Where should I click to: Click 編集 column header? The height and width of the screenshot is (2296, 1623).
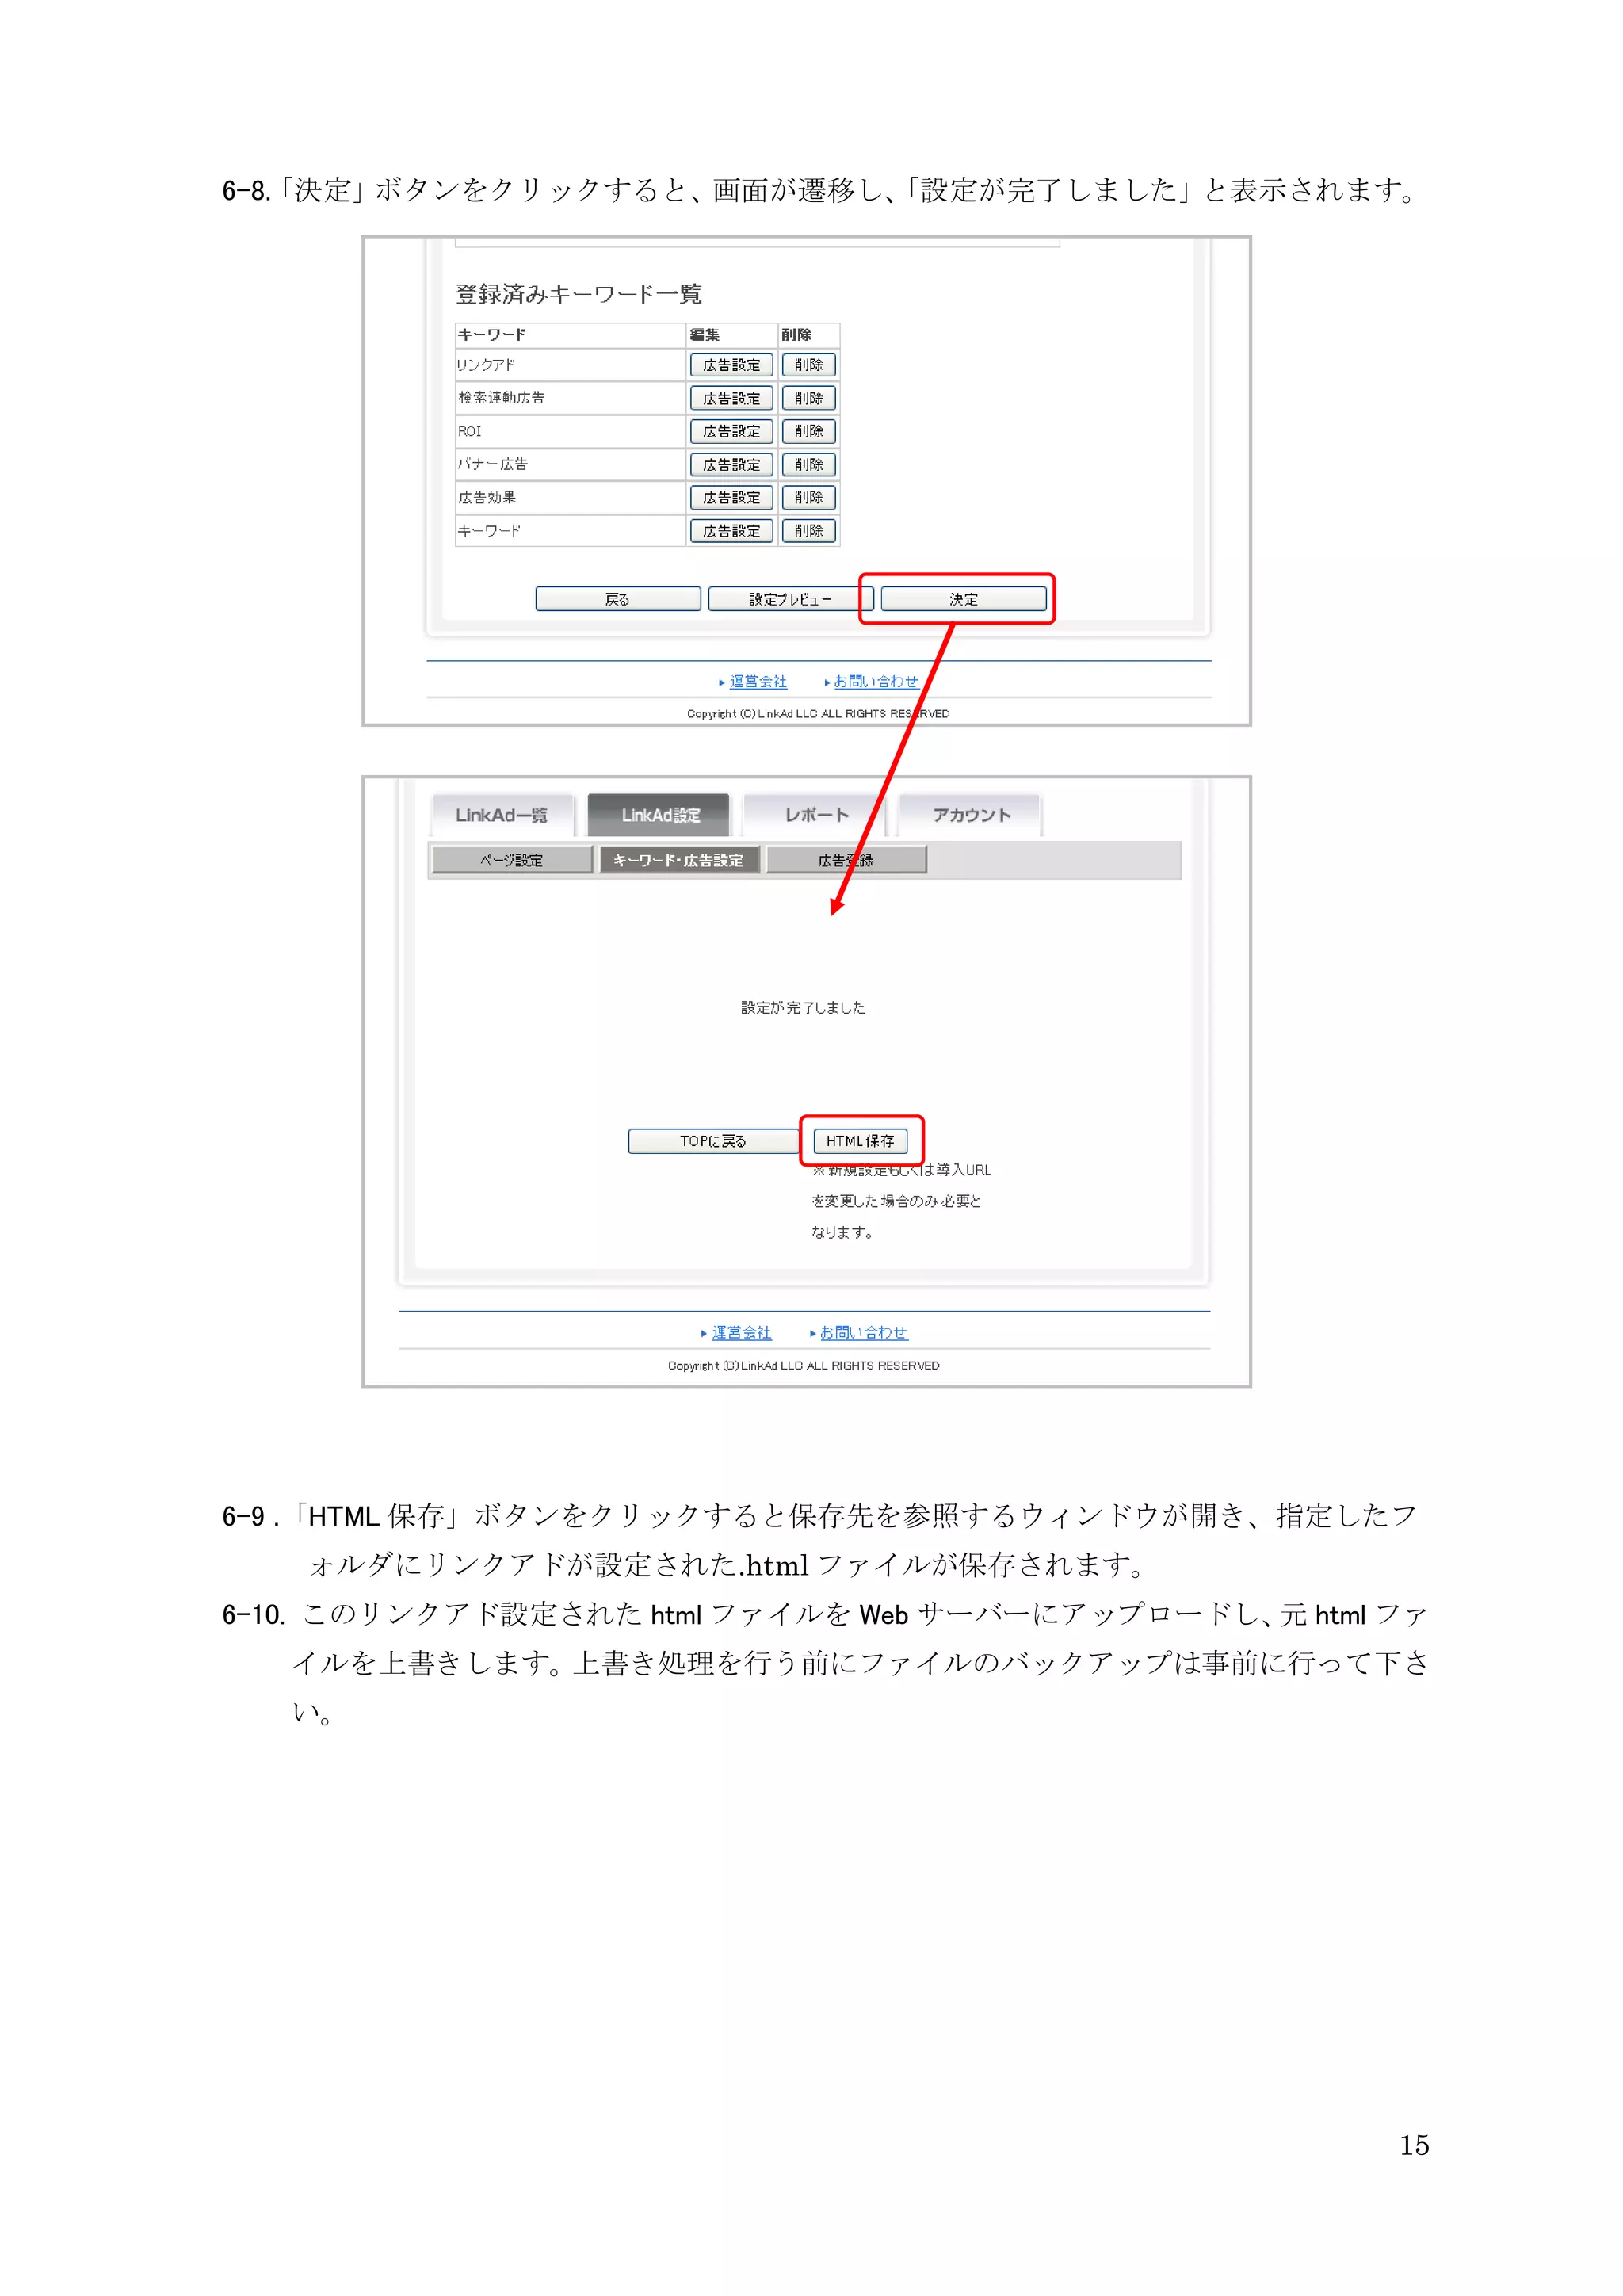[731, 335]
